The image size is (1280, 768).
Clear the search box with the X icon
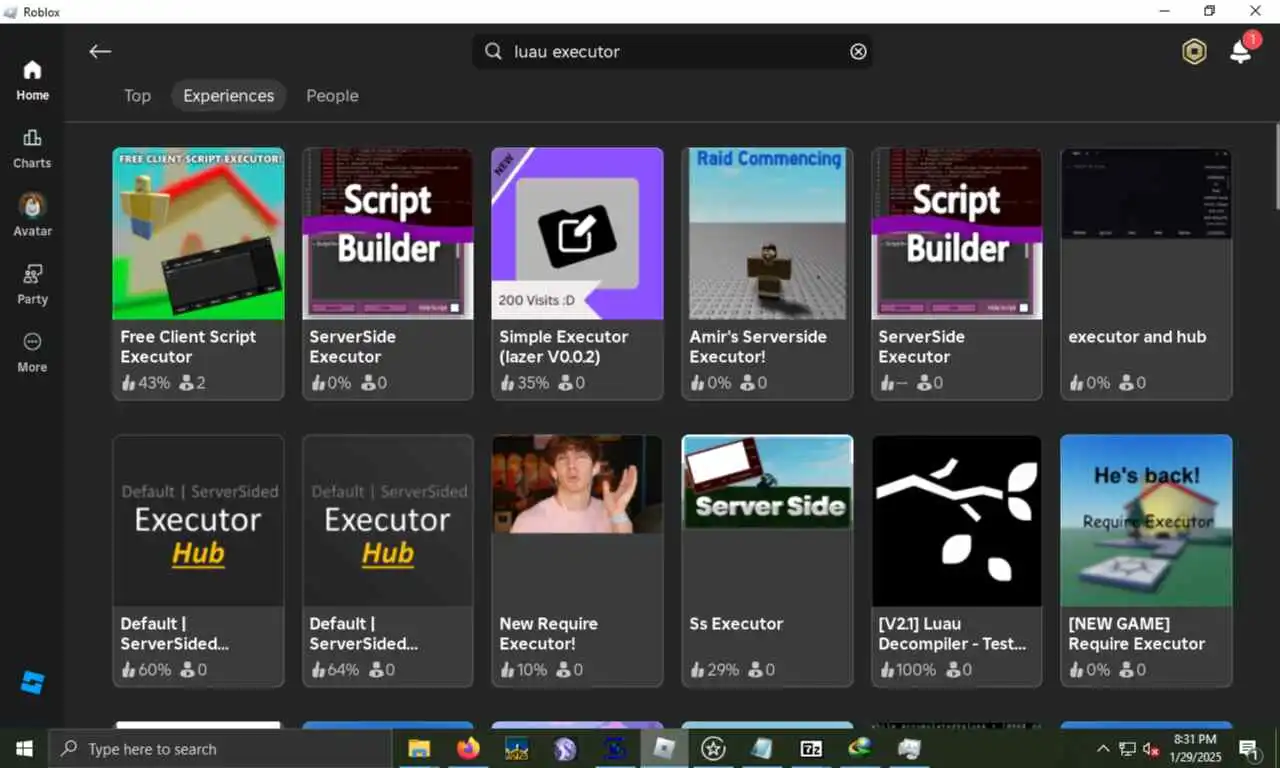coord(858,51)
